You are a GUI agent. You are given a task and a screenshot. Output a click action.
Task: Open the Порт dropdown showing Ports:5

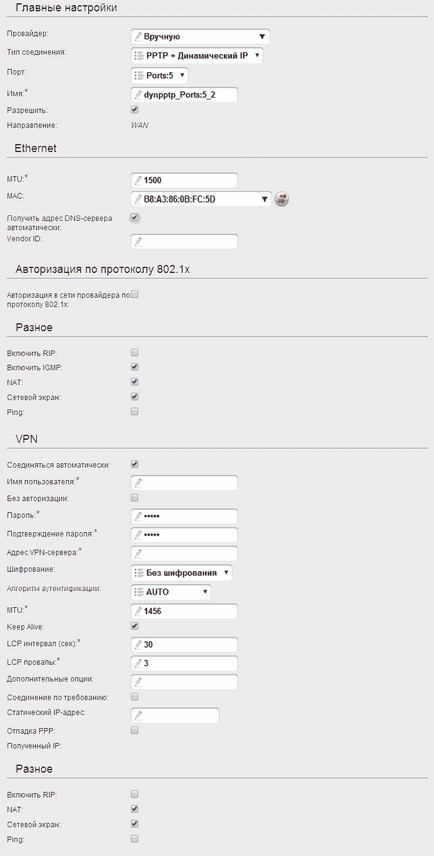coord(160,75)
